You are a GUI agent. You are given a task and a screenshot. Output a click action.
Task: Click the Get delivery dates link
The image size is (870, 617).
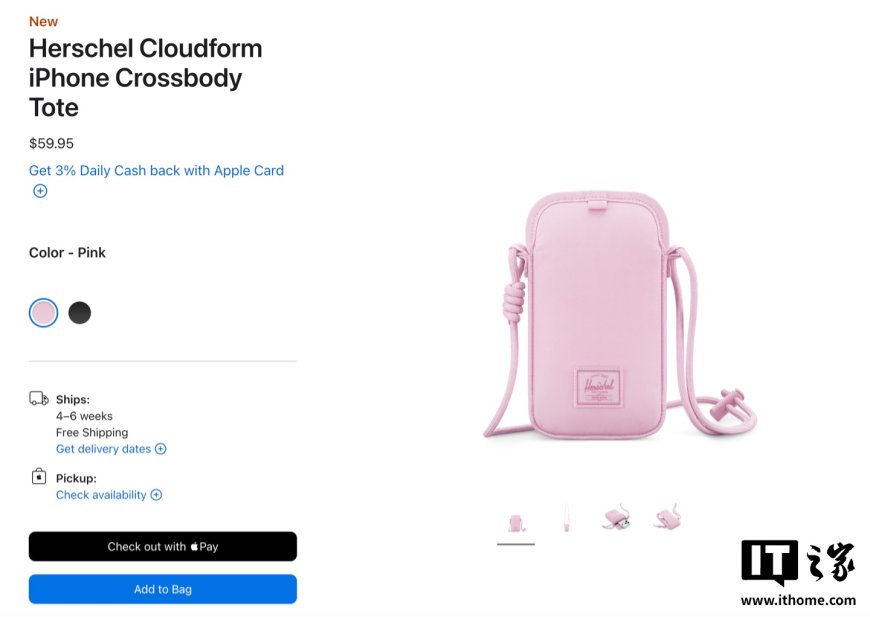click(x=104, y=449)
